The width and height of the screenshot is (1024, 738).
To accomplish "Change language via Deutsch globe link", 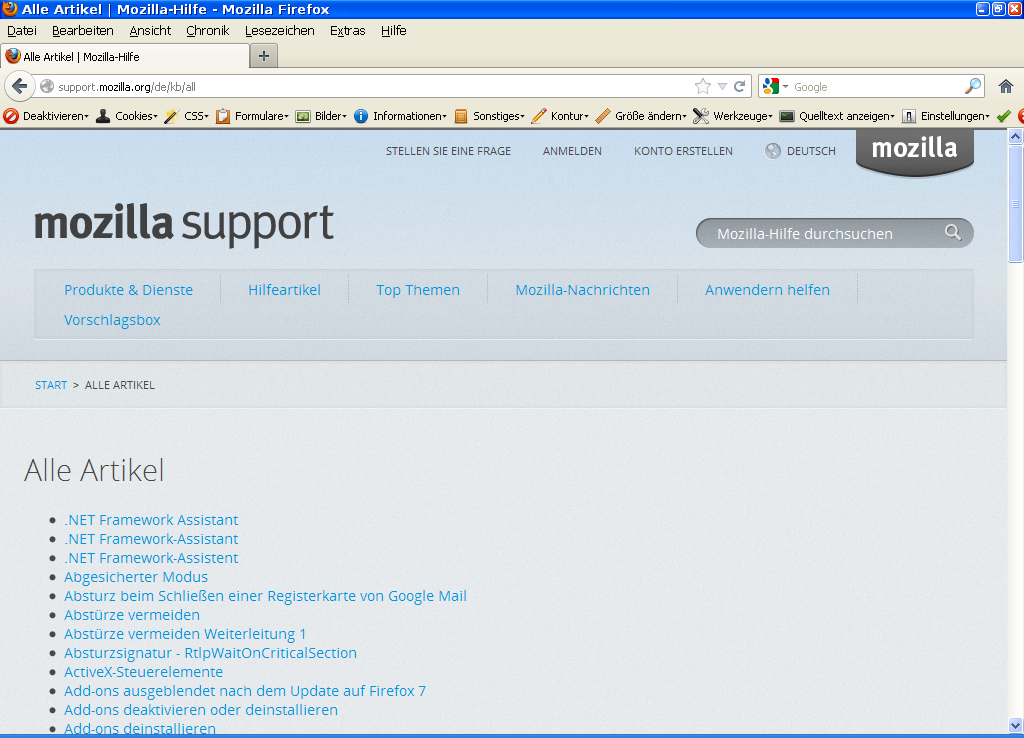I will [801, 151].
